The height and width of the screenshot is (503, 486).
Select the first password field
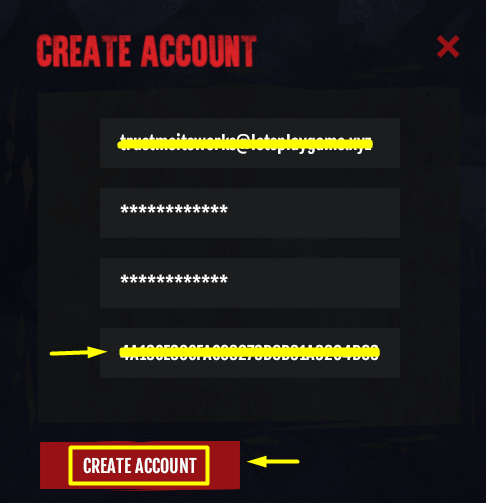[250, 213]
